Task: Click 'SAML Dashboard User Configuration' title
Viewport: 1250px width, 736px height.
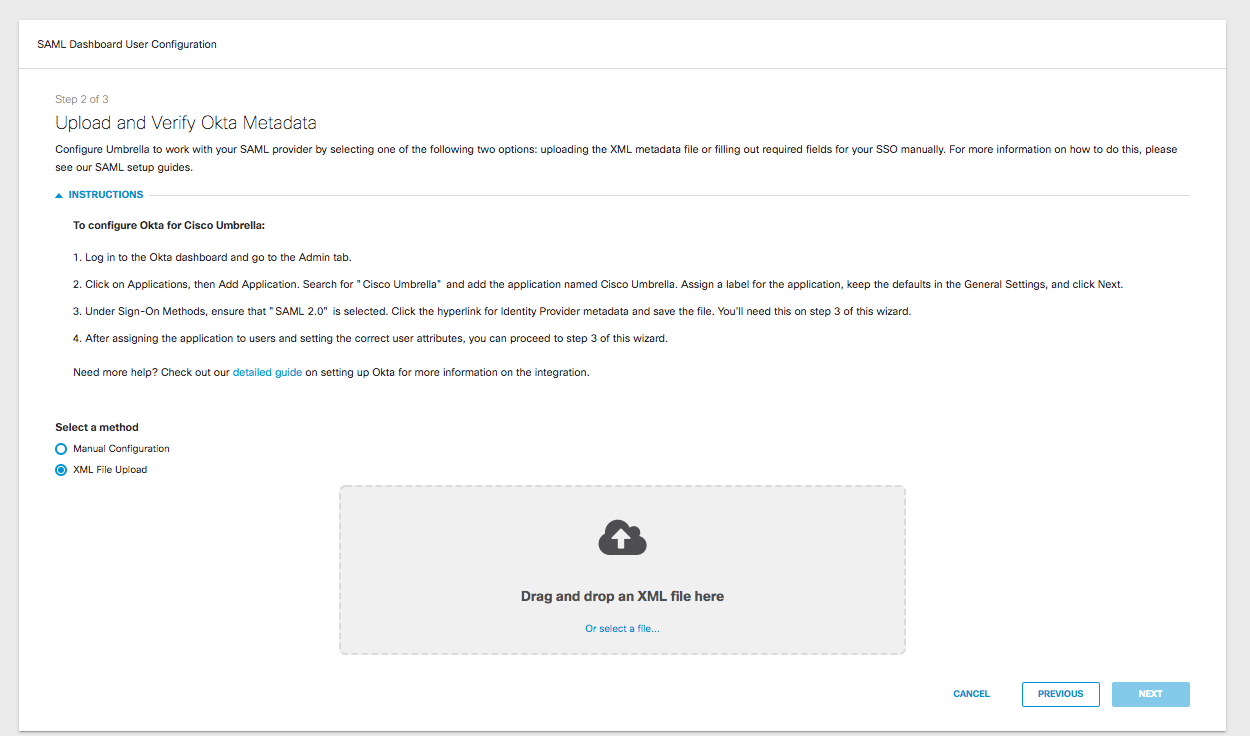Action: (x=127, y=44)
